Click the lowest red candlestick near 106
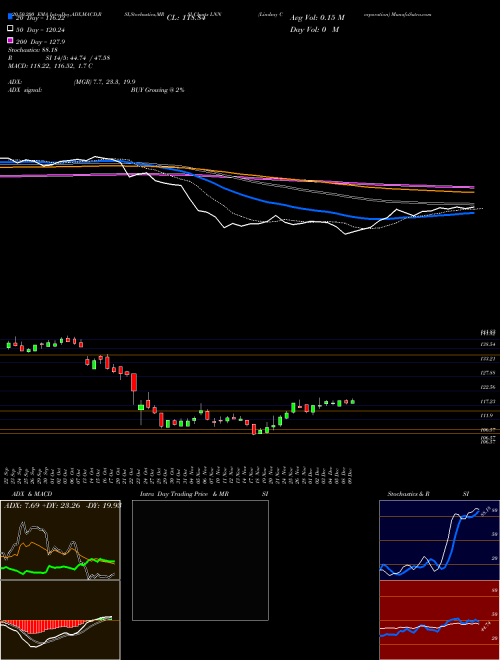The image size is (500, 660). pos(254,429)
